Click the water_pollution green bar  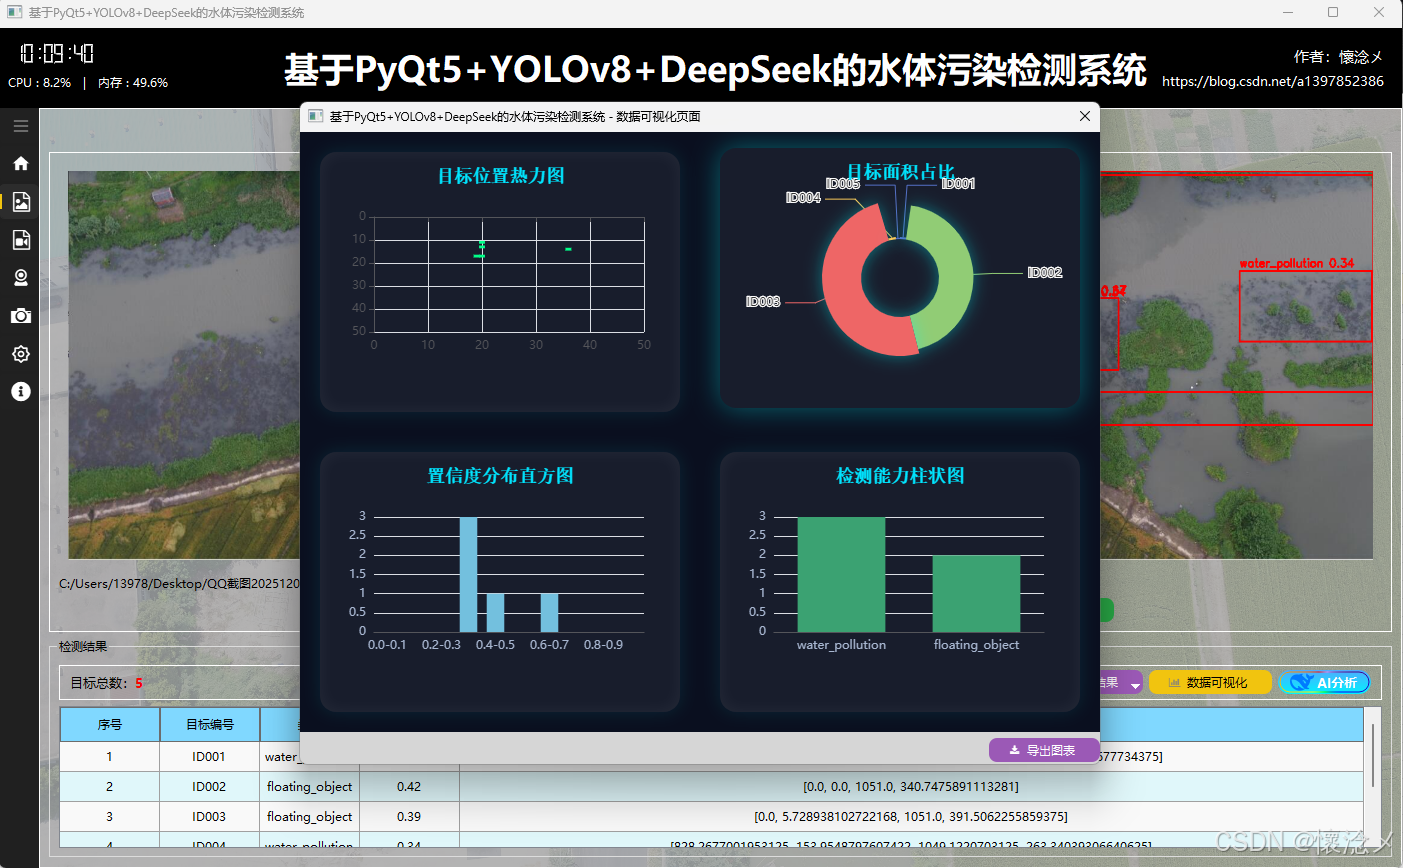[x=841, y=574]
